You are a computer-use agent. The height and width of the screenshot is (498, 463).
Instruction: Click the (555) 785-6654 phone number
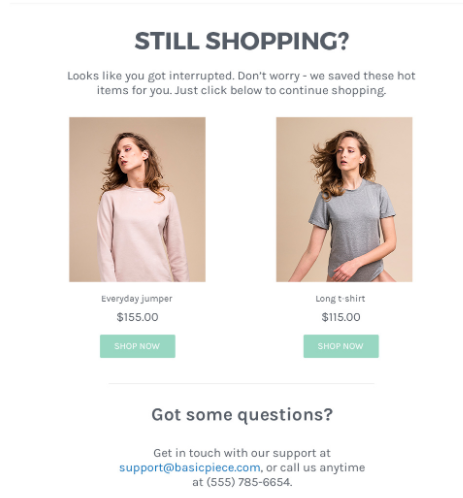(248, 482)
